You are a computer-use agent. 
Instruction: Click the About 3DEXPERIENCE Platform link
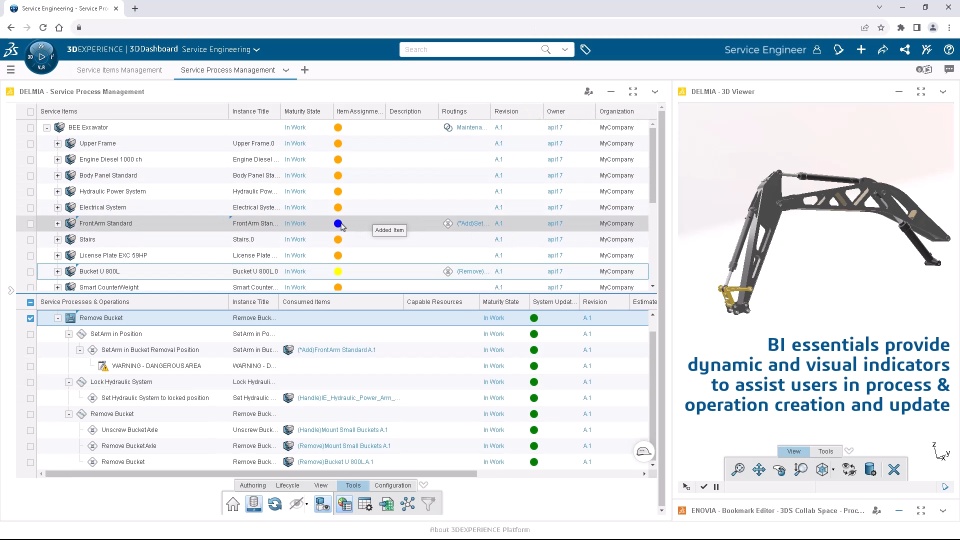click(480, 530)
